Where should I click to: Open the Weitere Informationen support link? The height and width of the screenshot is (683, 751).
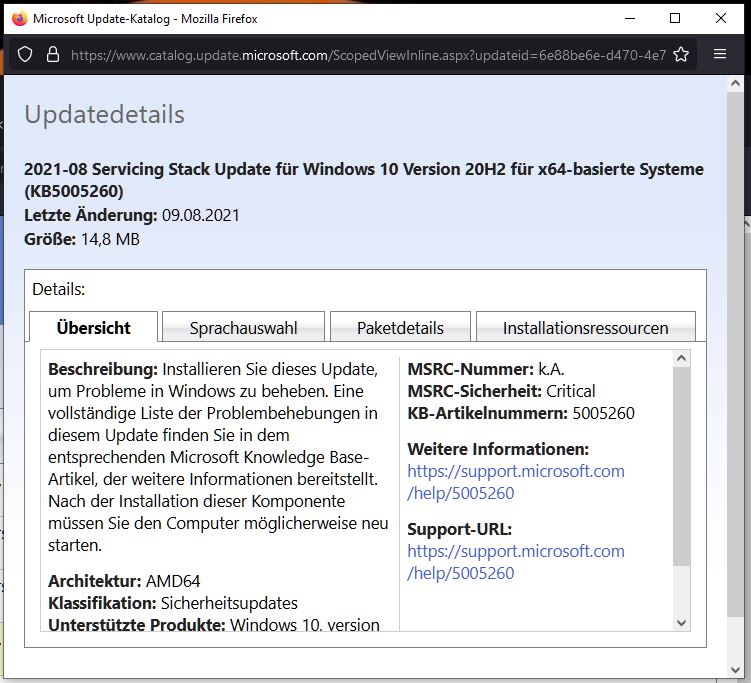516,482
